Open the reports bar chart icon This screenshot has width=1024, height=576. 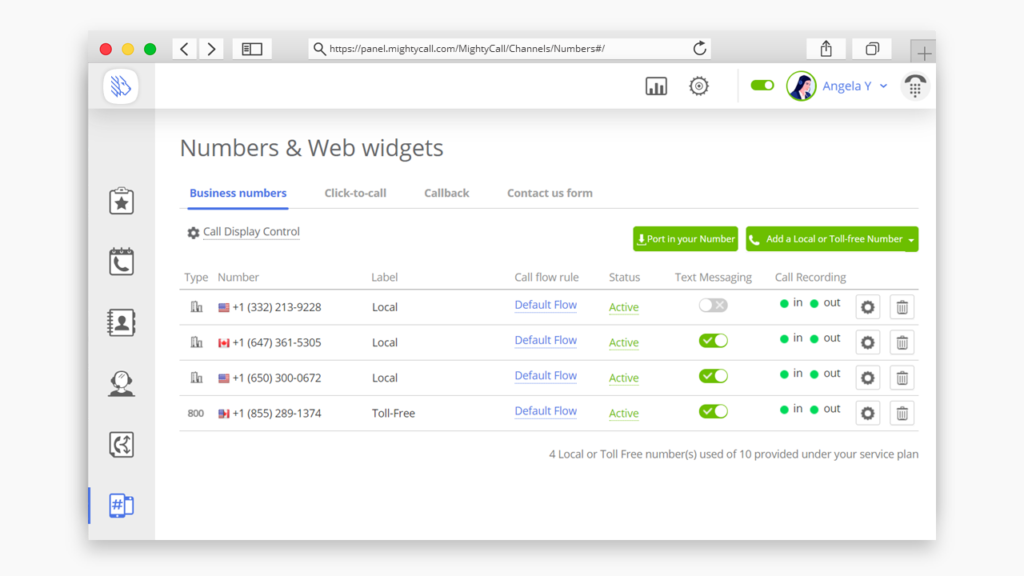(x=656, y=87)
